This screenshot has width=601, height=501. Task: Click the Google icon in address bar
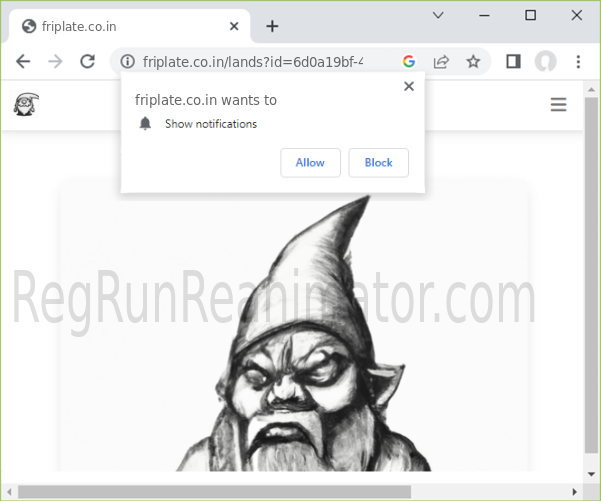click(409, 62)
